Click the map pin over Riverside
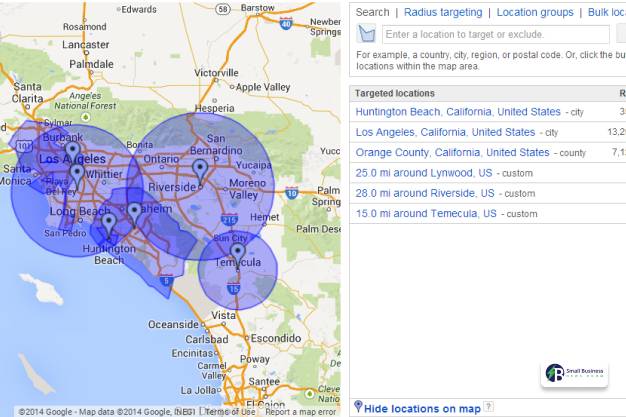The height and width of the screenshot is (417, 626). (200, 173)
